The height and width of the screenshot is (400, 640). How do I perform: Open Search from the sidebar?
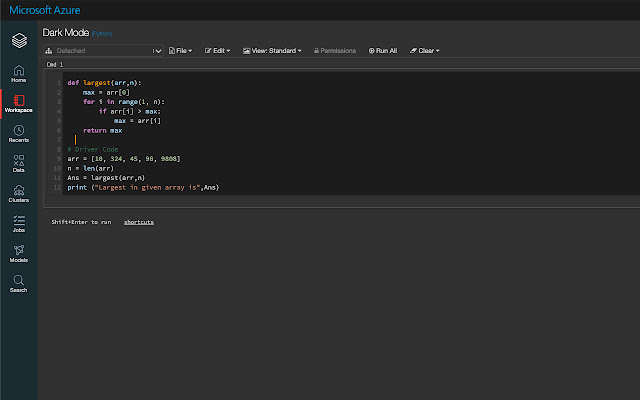(19, 284)
